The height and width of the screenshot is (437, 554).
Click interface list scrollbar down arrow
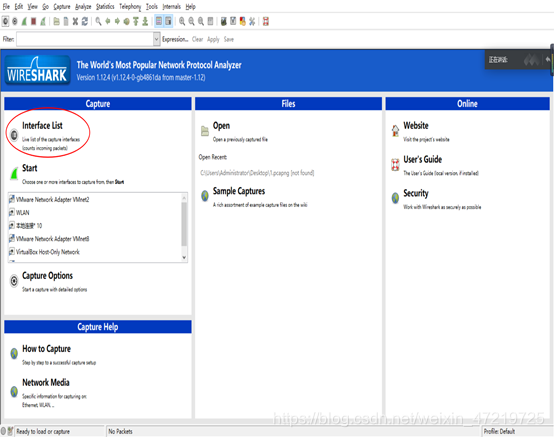tap(184, 258)
